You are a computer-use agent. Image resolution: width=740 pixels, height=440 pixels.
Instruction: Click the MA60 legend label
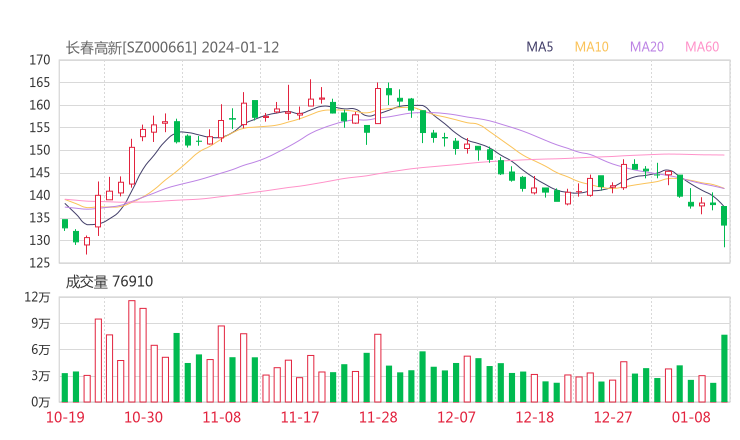point(702,47)
